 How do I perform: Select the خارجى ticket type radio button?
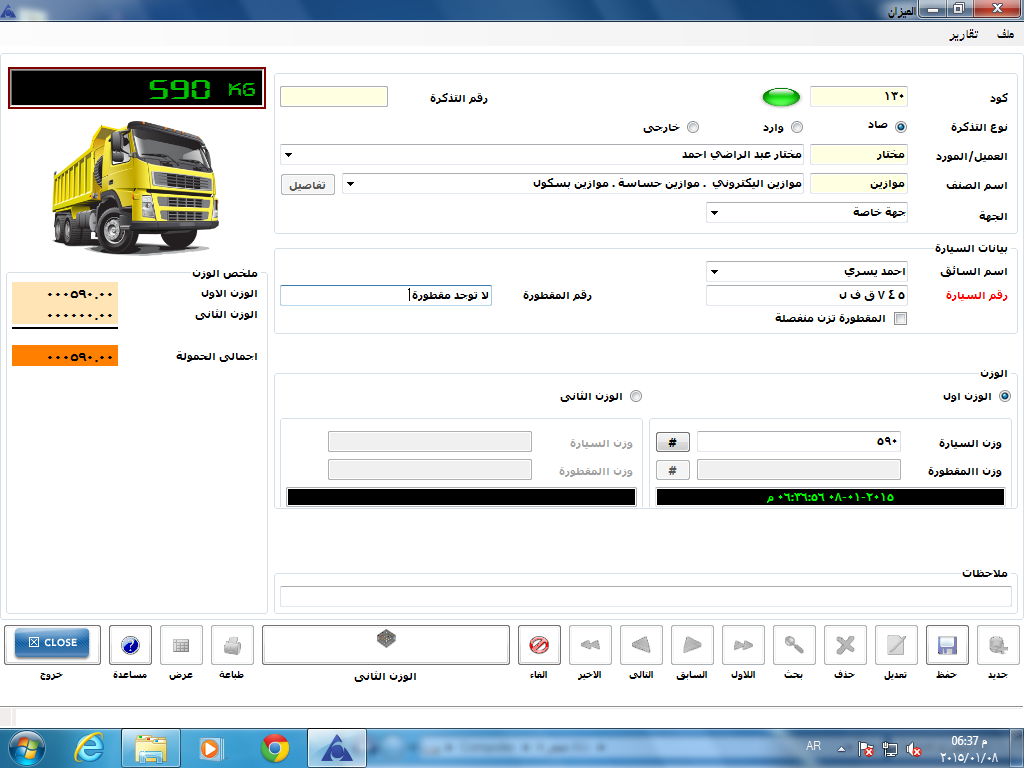pyautogui.click(x=692, y=127)
